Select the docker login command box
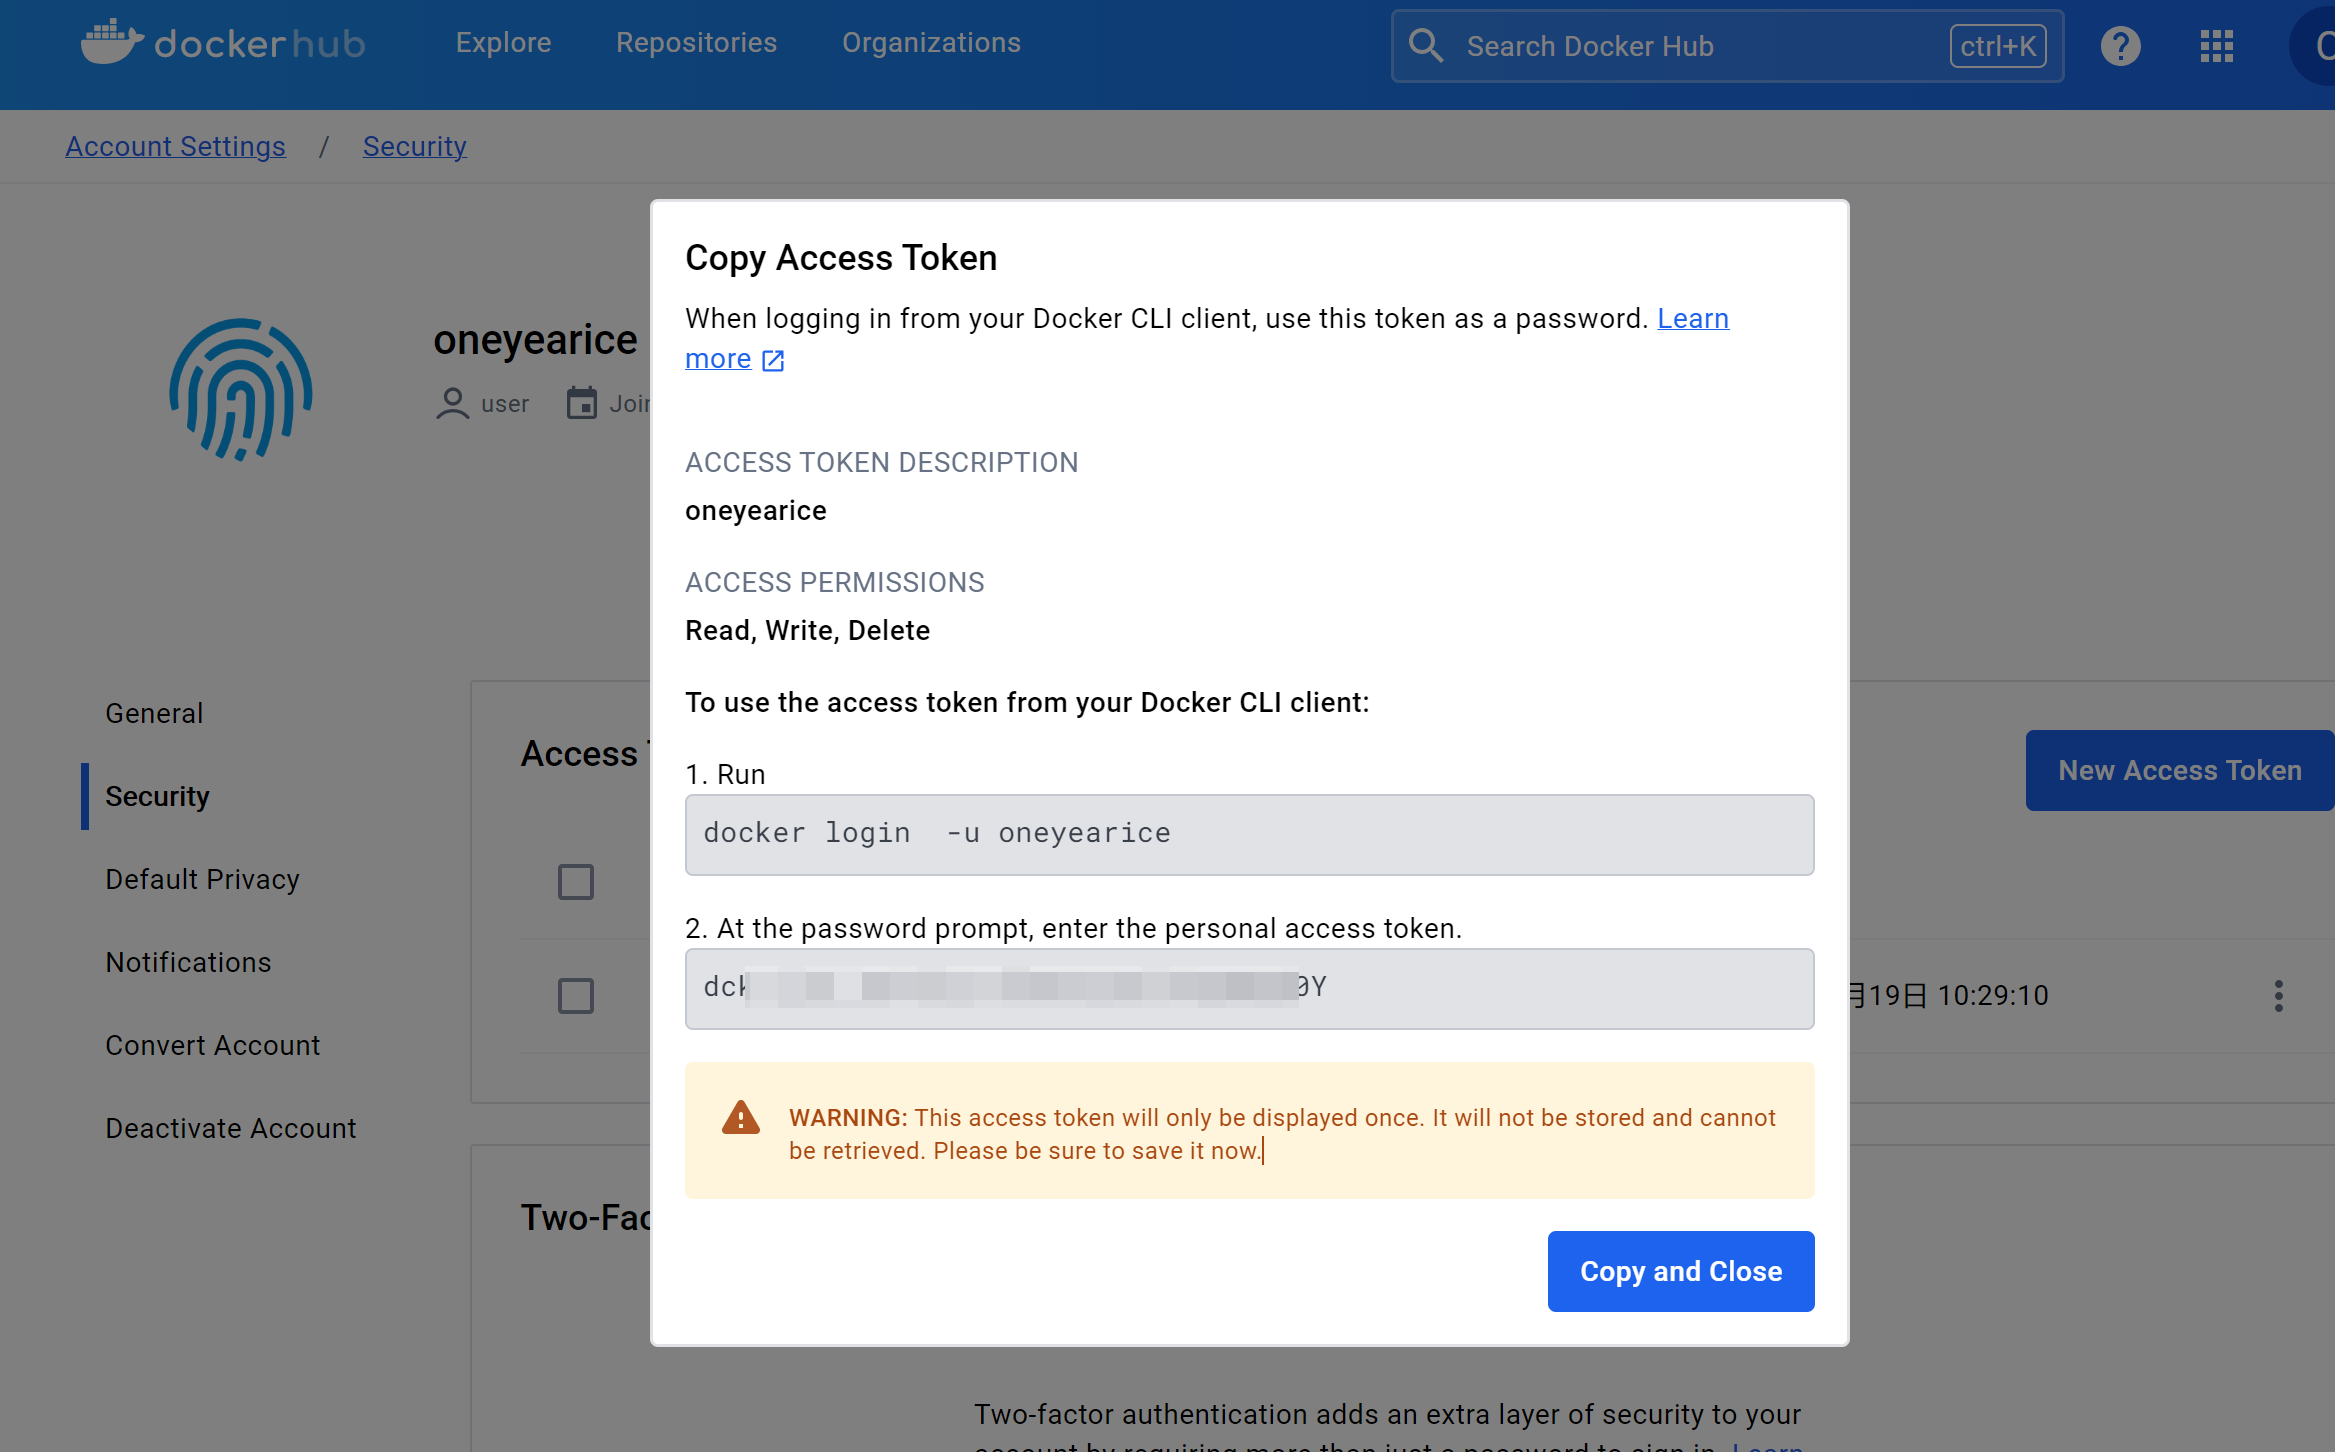2335x1452 pixels. coord(1249,834)
